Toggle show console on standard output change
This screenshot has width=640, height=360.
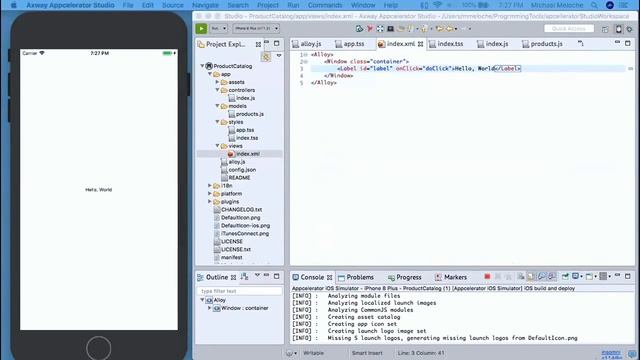click(x=542, y=277)
